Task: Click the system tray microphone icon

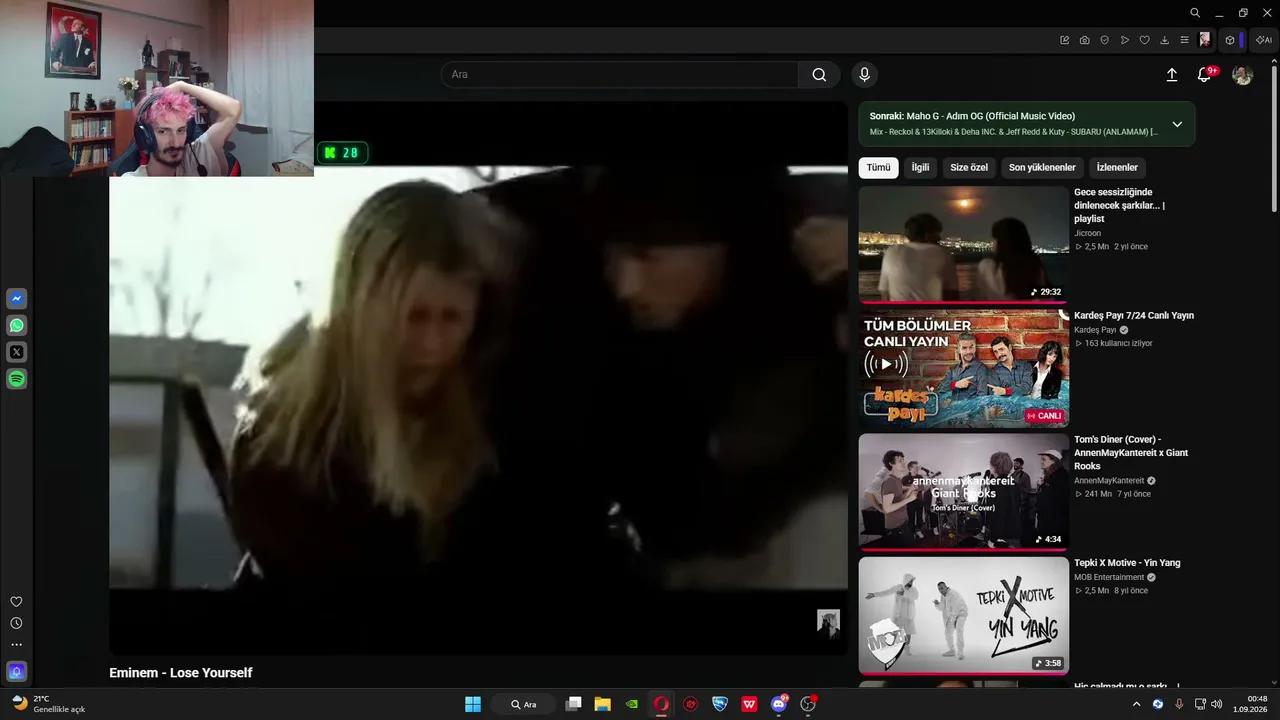Action: [x=1179, y=704]
